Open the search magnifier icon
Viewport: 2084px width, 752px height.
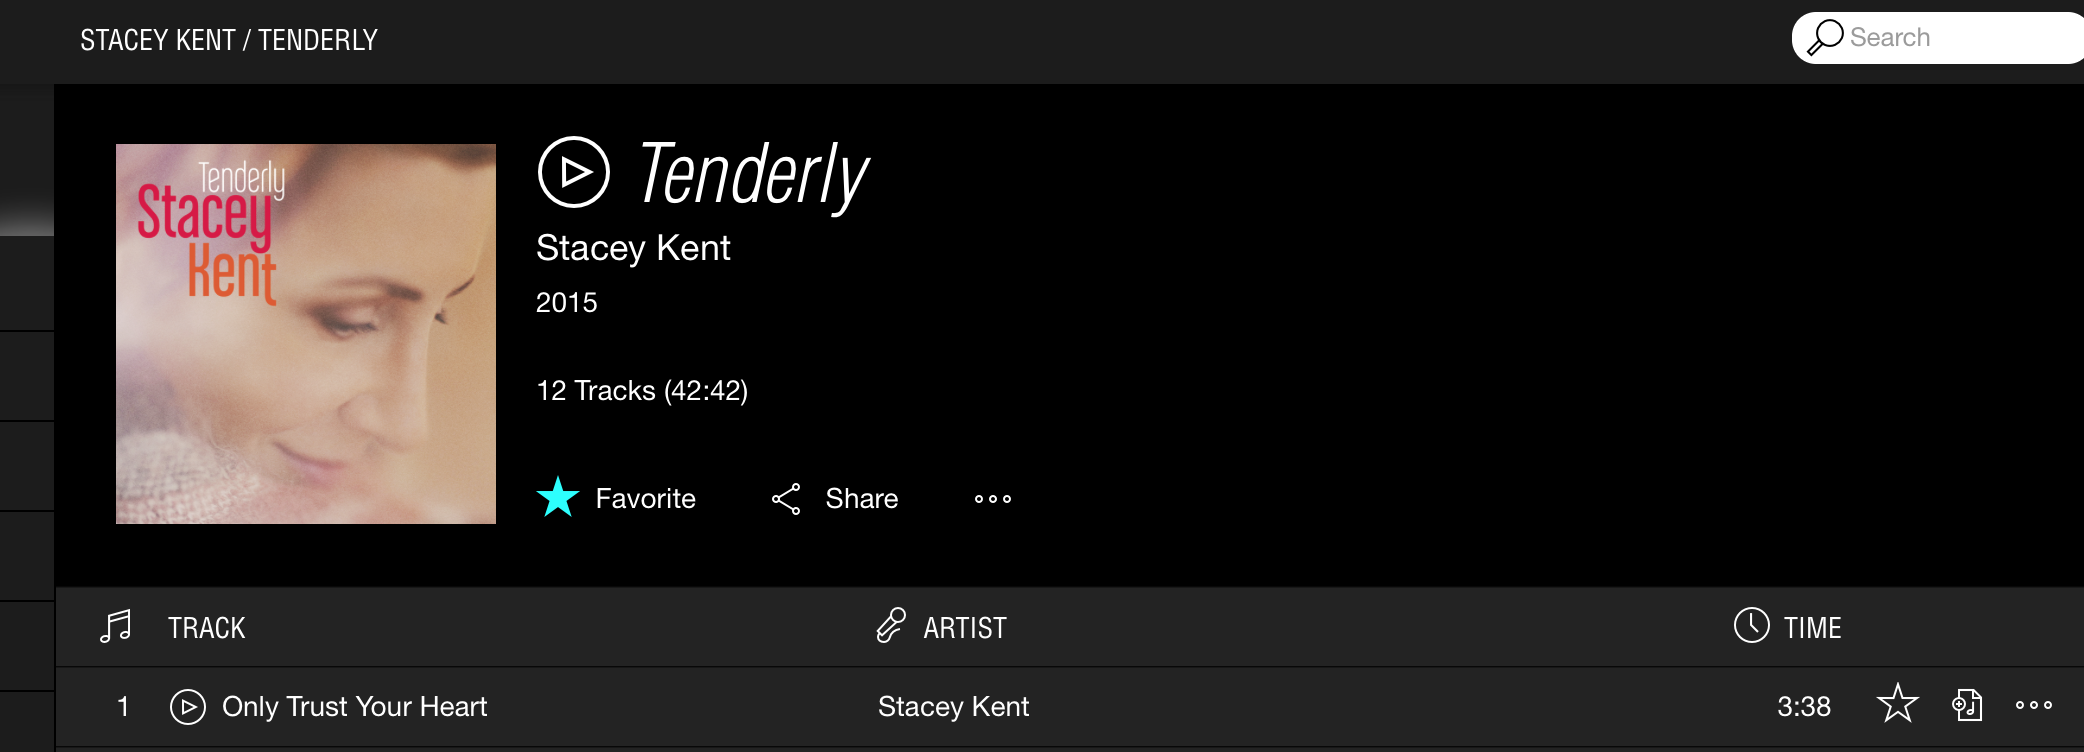tap(1827, 36)
